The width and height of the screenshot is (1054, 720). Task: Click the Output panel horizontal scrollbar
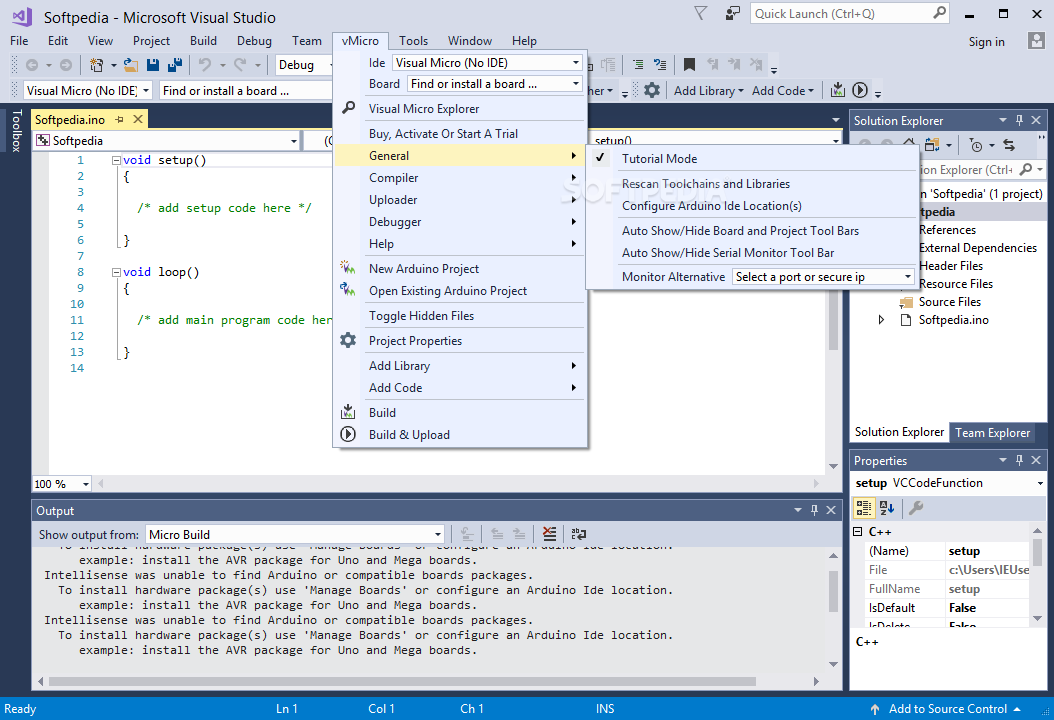(x=403, y=682)
